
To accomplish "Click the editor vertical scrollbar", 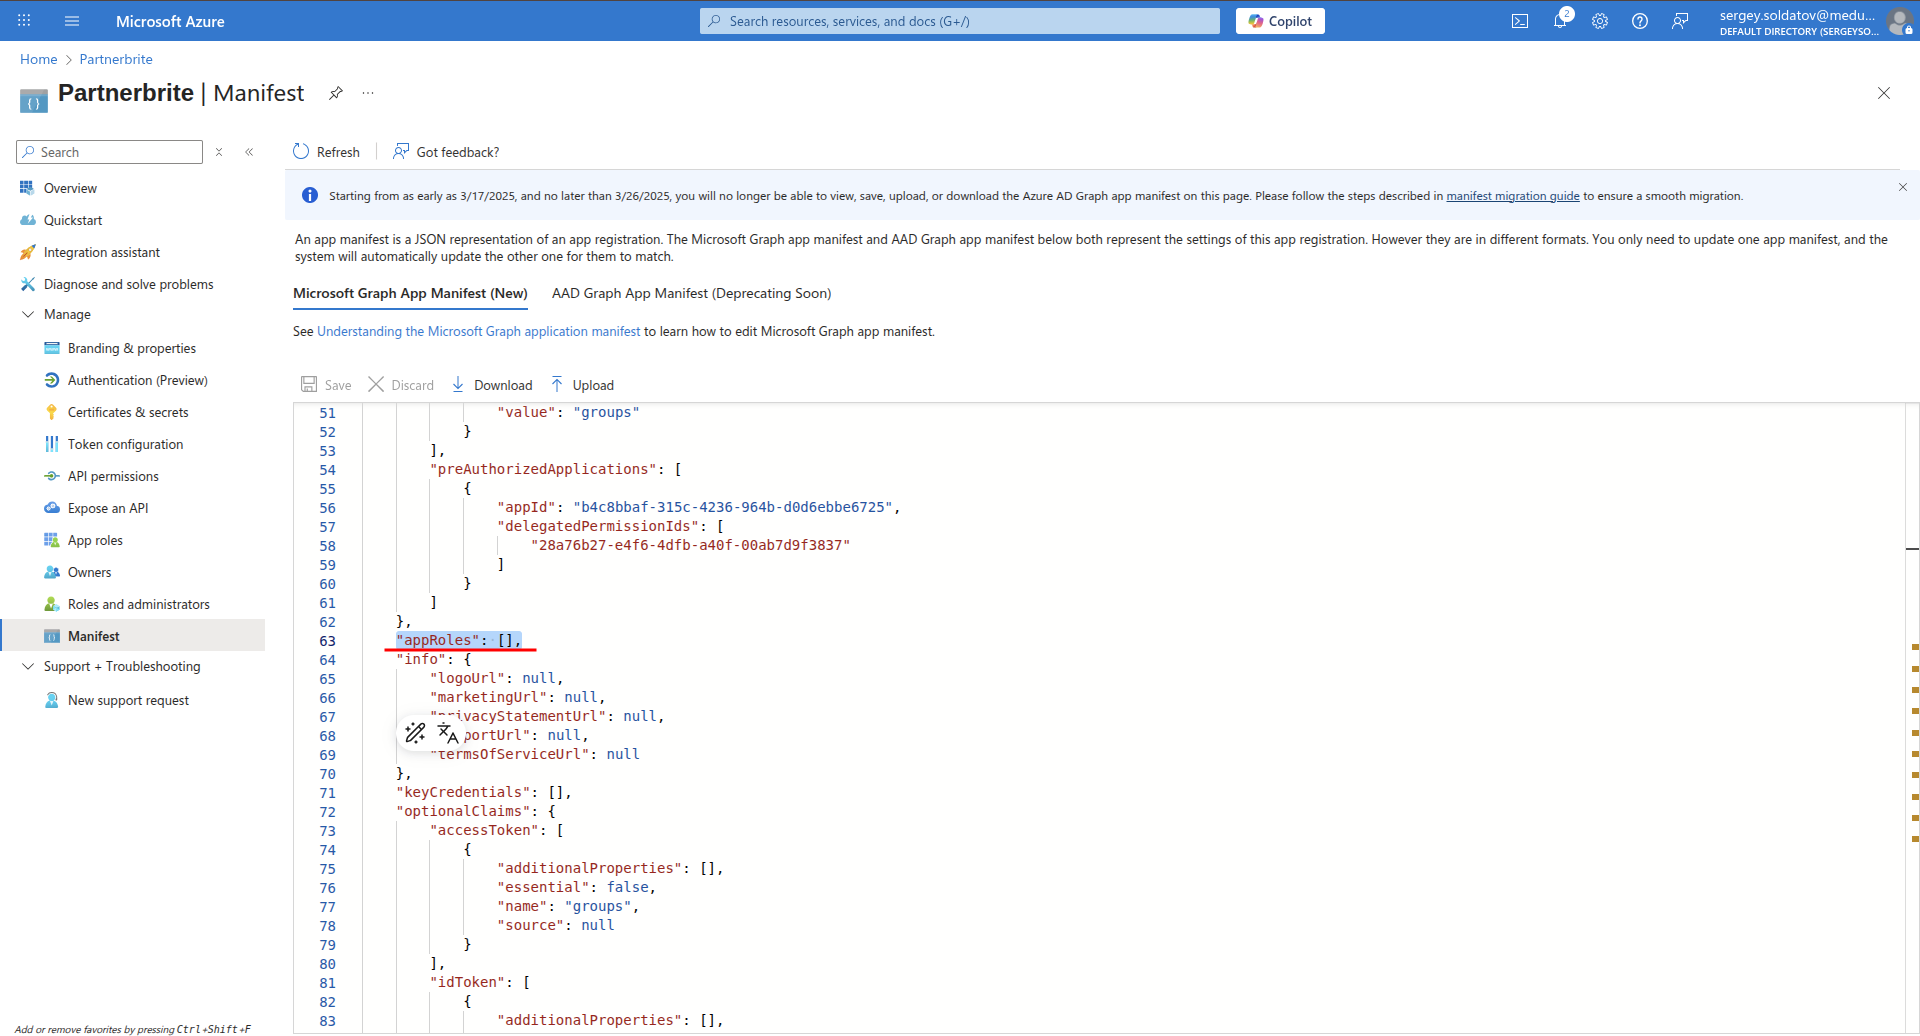I will pos(1912,718).
